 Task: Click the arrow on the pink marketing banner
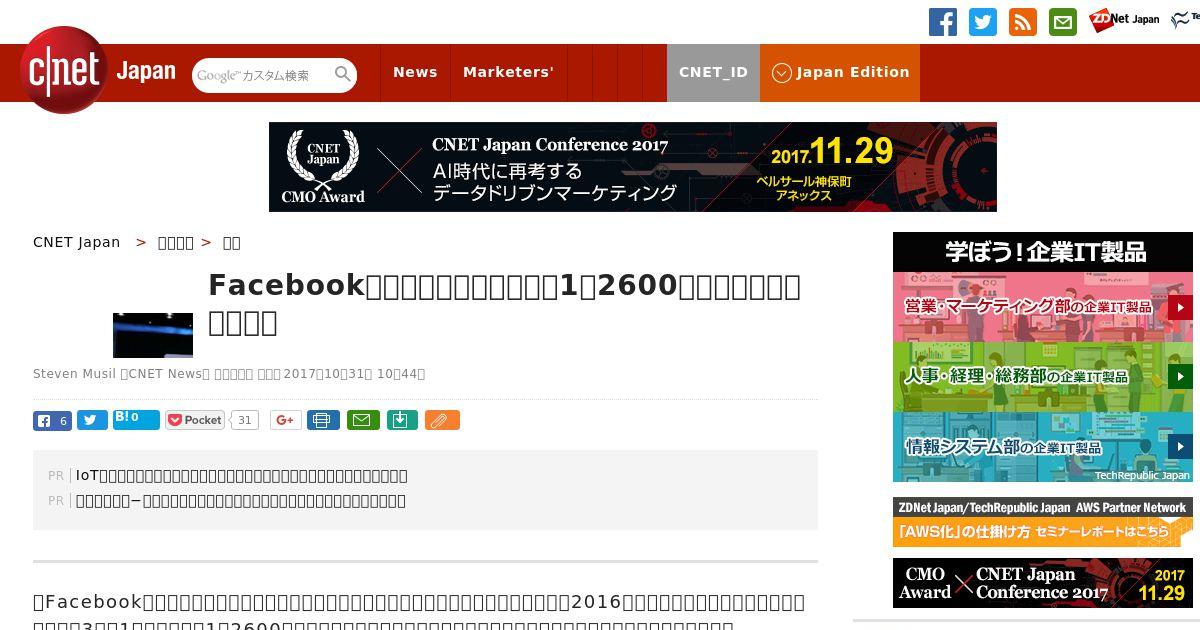tap(1180, 307)
